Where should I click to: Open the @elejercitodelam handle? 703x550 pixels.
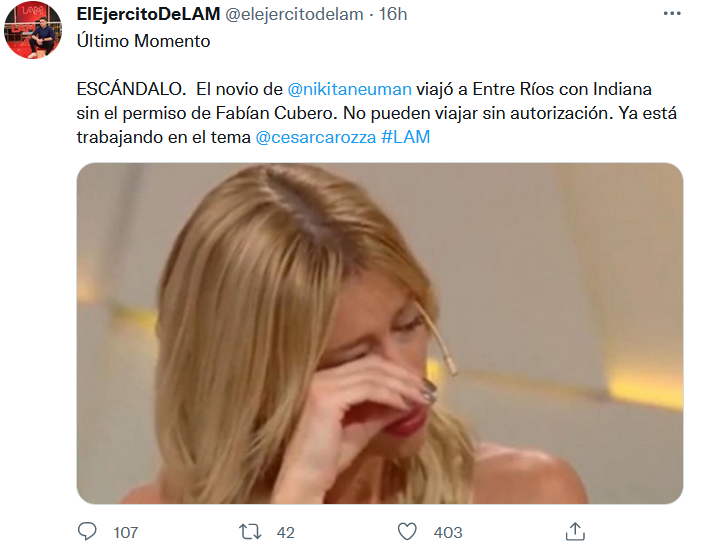pos(294,14)
